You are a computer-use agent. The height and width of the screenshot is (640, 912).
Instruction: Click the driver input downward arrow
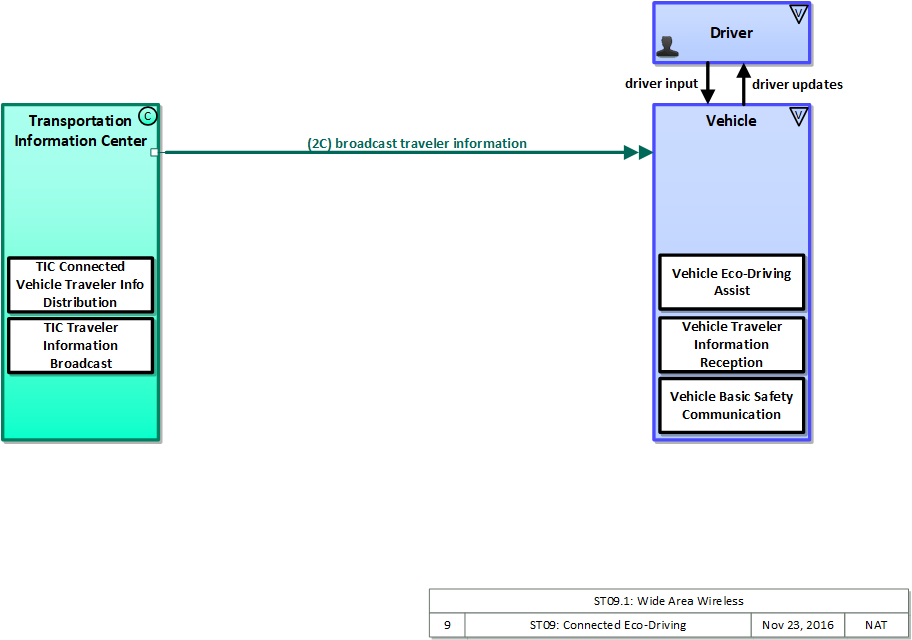click(x=708, y=84)
